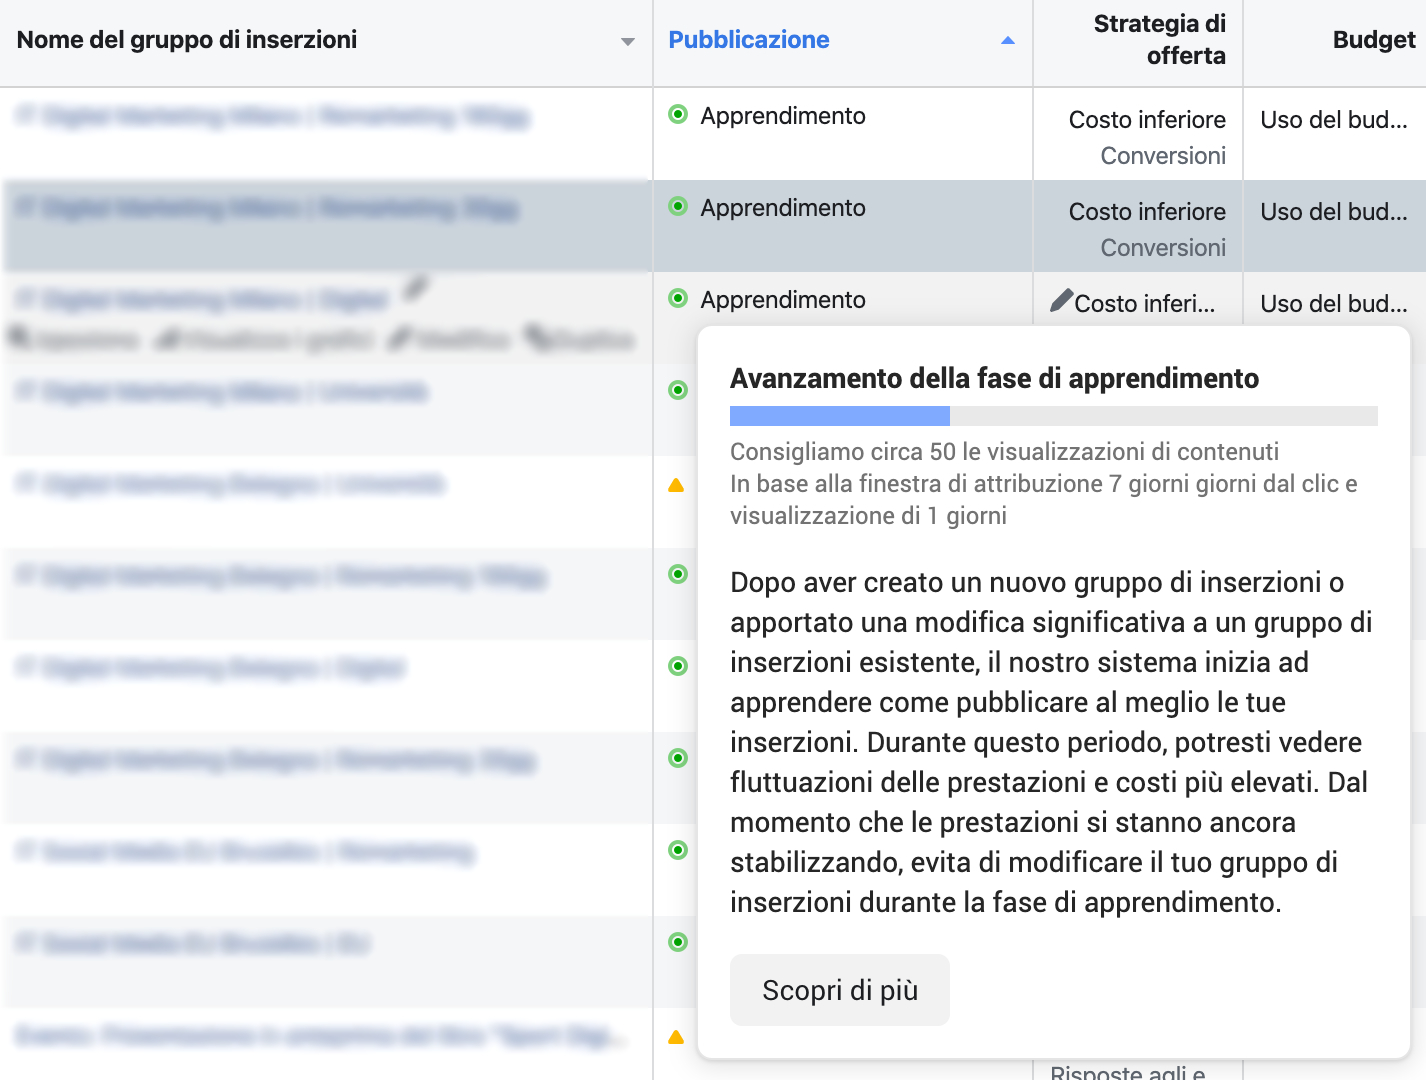Click the learning phase progress bar
Viewport: 1426px width, 1080px height.
click(x=1054, y=416)
